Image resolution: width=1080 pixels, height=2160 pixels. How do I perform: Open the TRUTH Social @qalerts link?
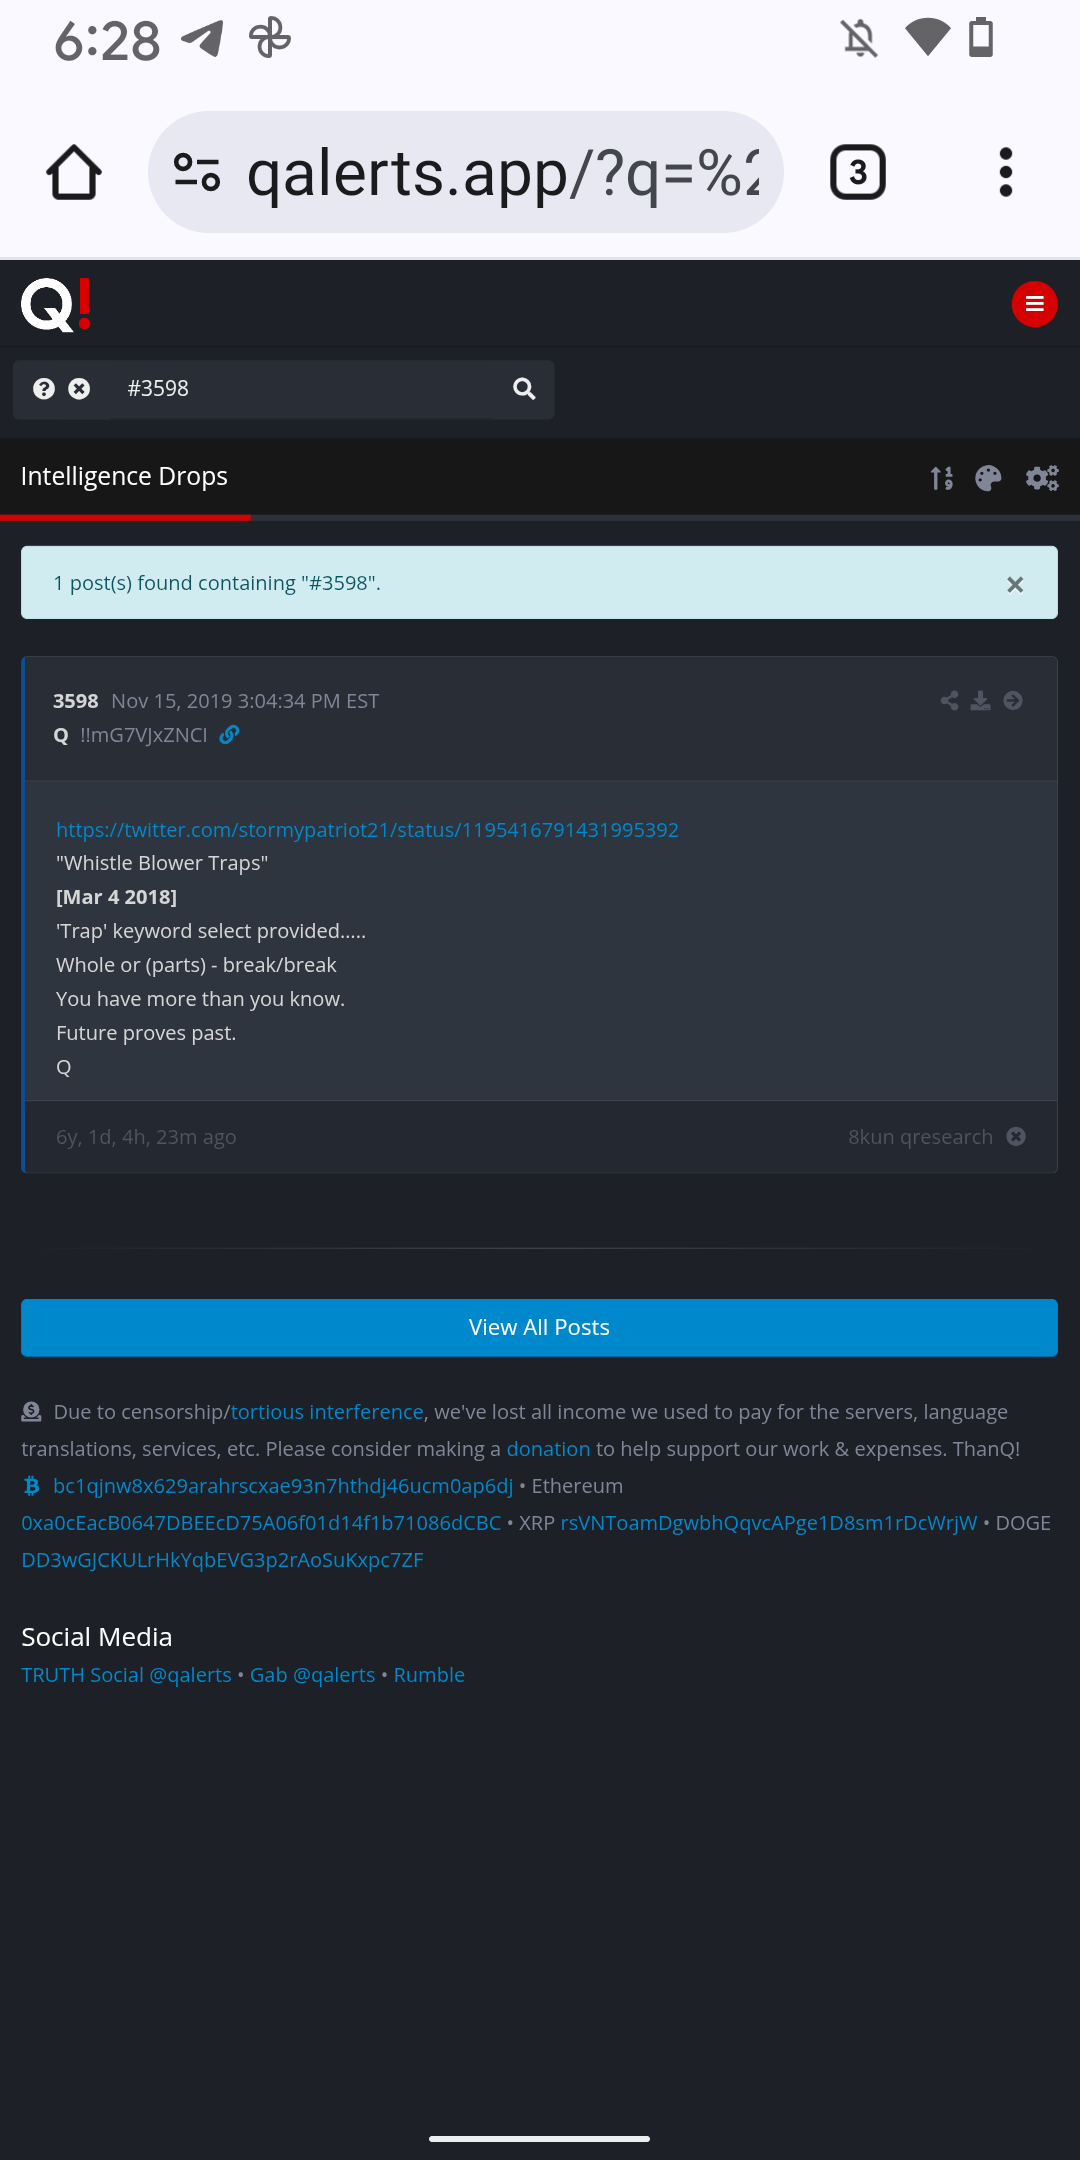click(x=126, y=1675)
